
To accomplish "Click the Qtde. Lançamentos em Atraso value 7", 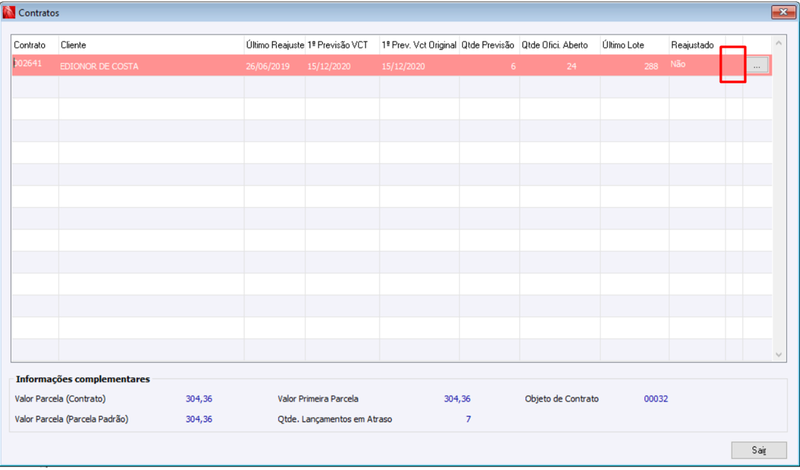I will click(468, 419).
